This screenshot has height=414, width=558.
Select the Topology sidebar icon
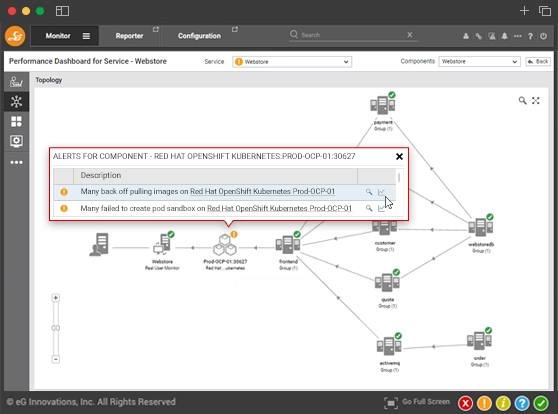[x=16, y=101]
